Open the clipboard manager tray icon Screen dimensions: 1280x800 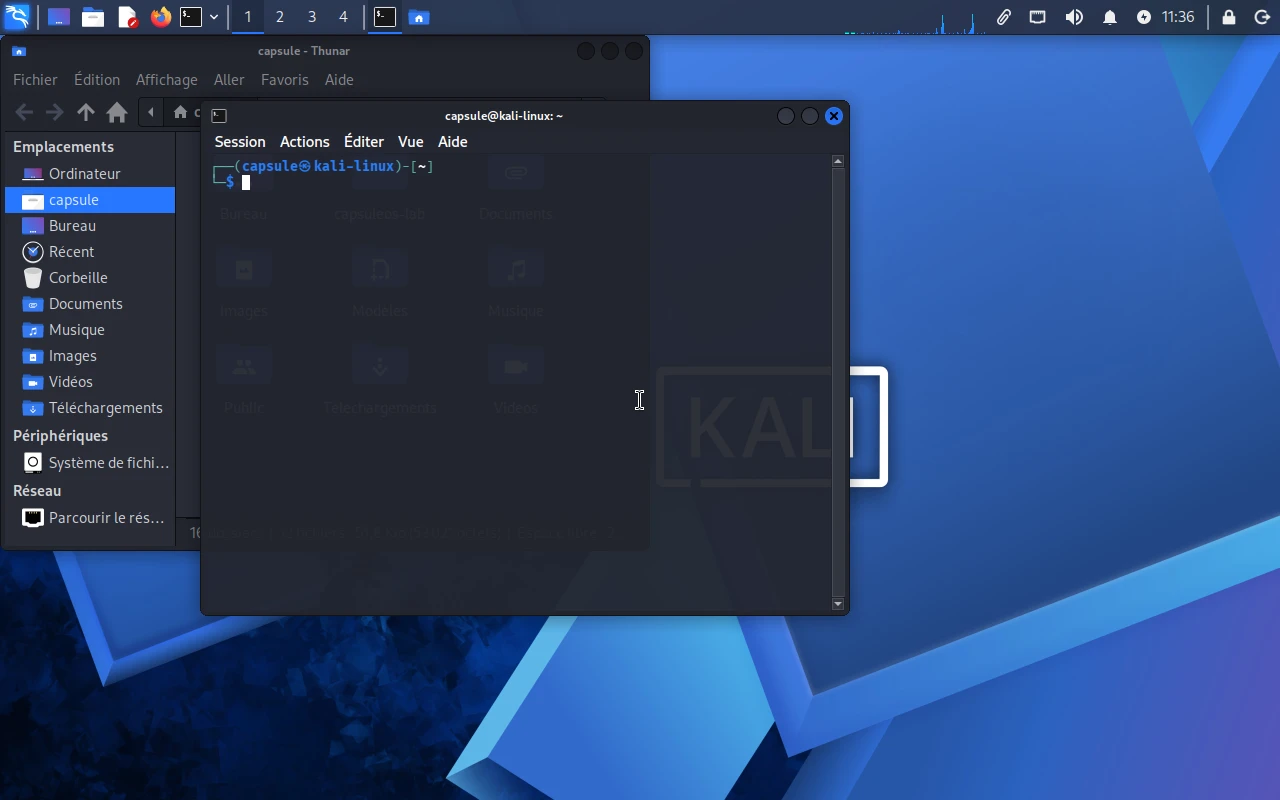click(1003, 17)
